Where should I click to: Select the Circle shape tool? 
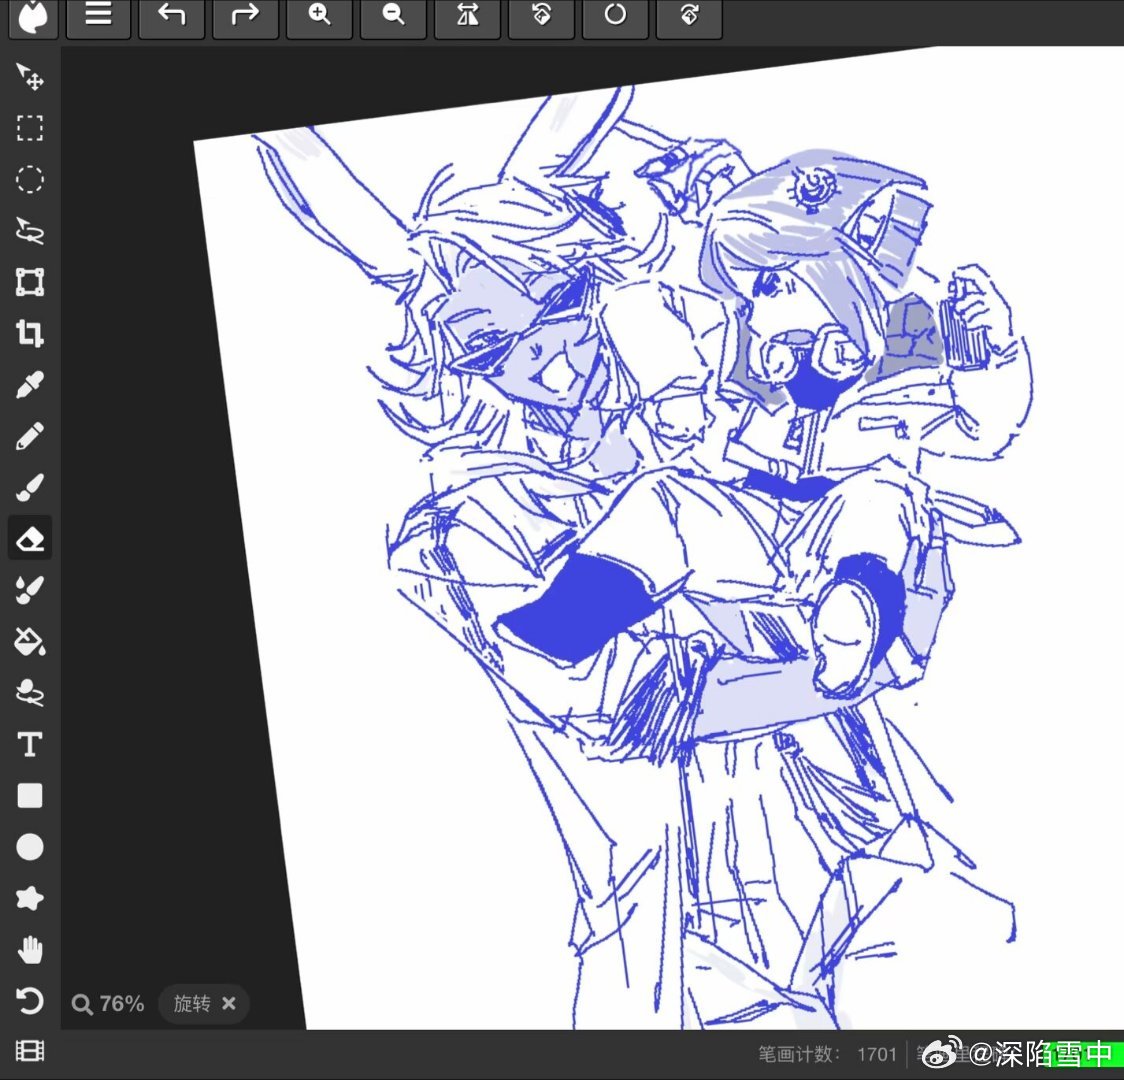point(29,847)
